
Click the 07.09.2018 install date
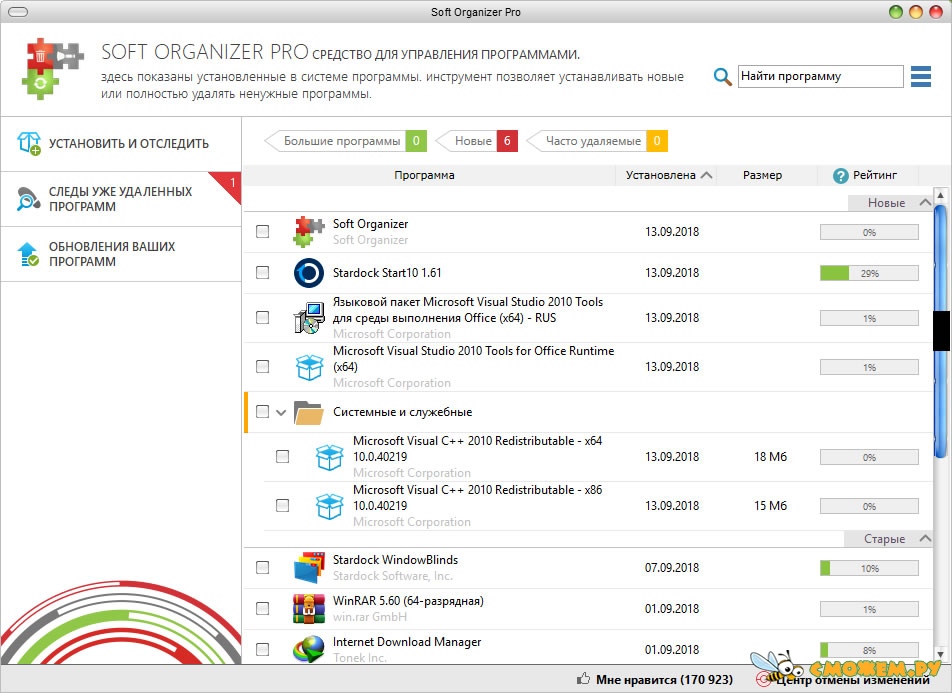[x=672, y=568]
